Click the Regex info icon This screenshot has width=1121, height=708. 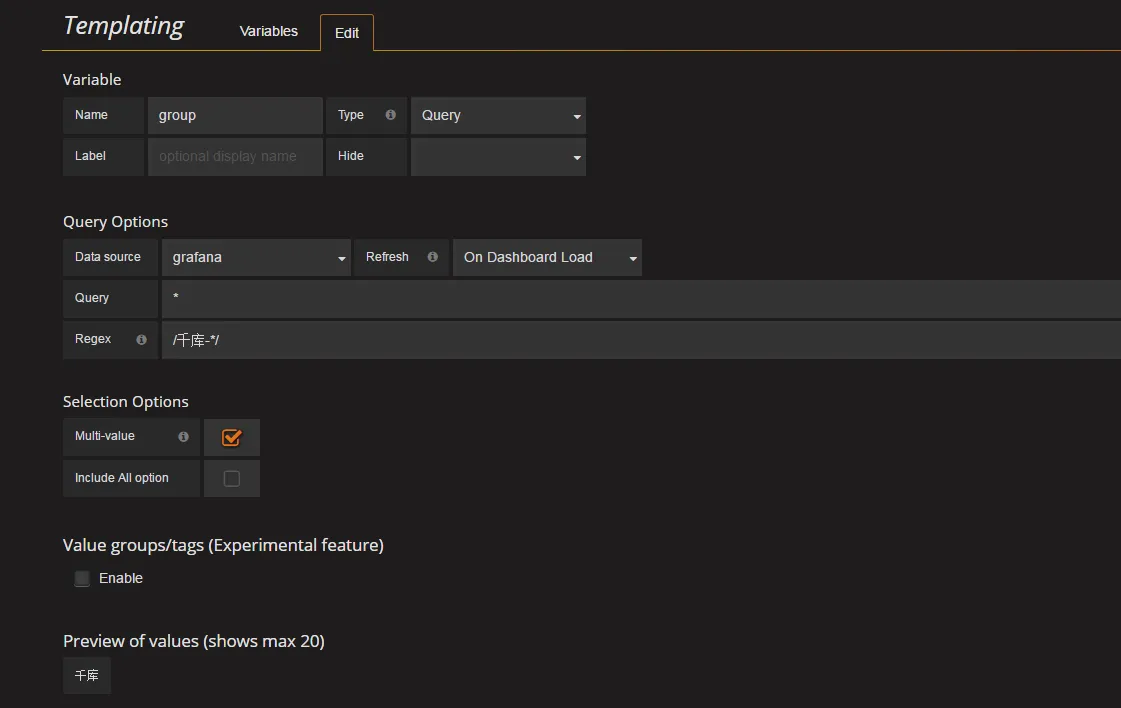pos(141,340)
